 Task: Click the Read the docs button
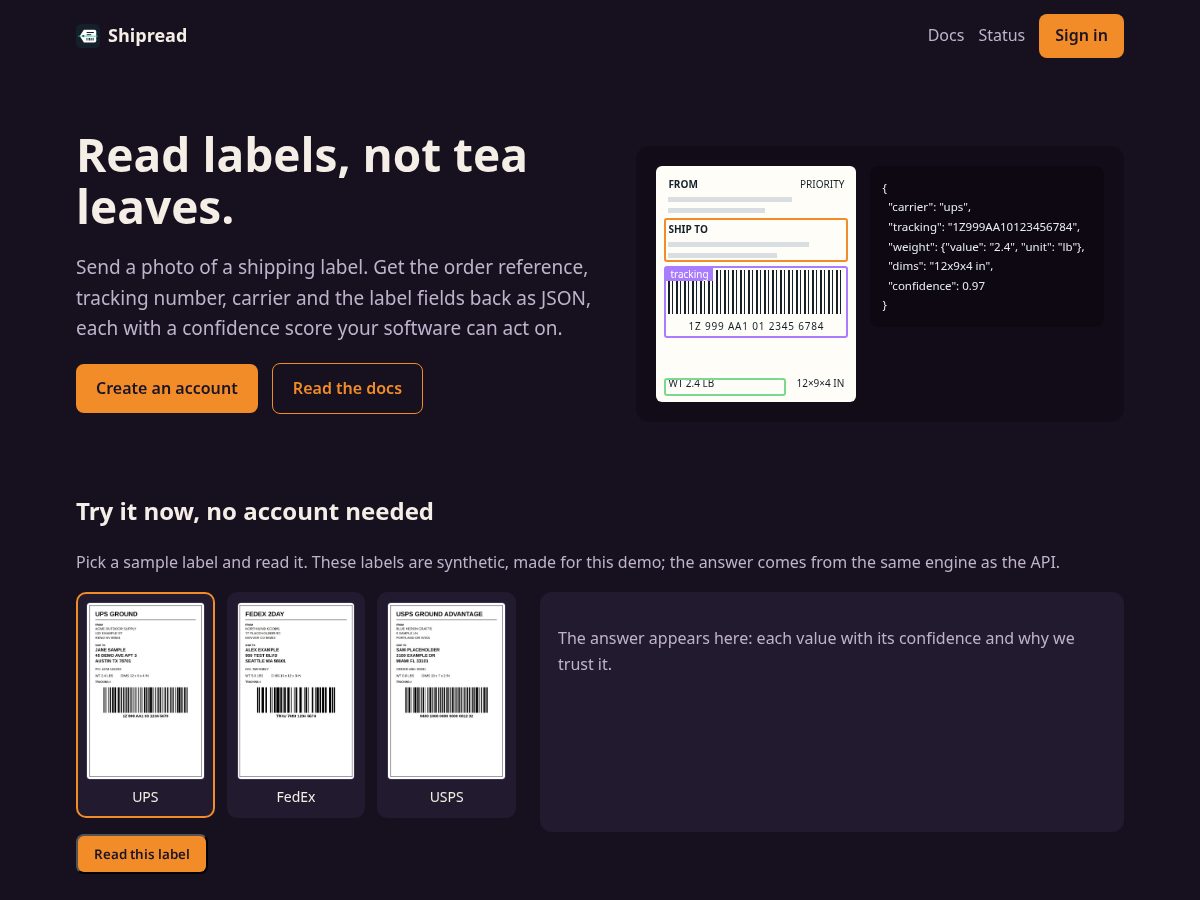pyautogui.click(x=347, y=388)
